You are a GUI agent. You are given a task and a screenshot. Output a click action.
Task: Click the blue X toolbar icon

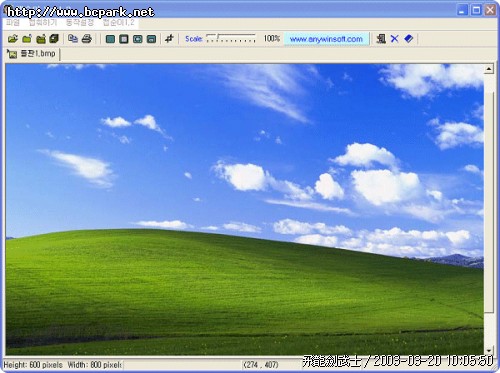(x=395, y=39)
